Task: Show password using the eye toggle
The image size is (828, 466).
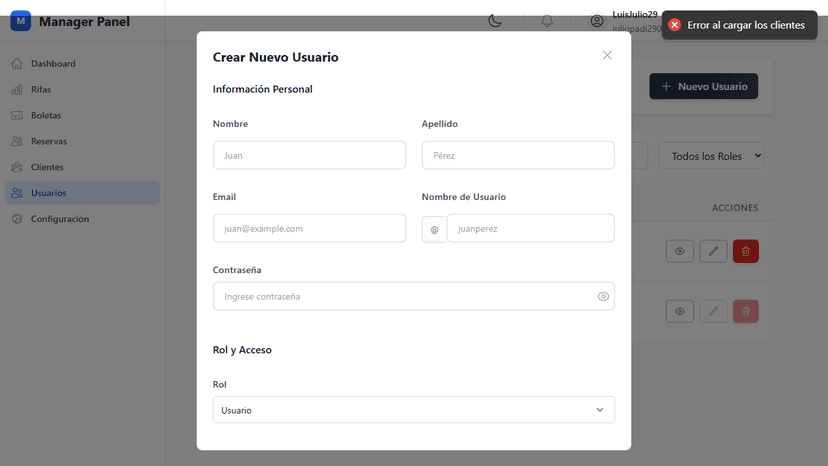Action: pyautogui.click(x=603, y=296)
